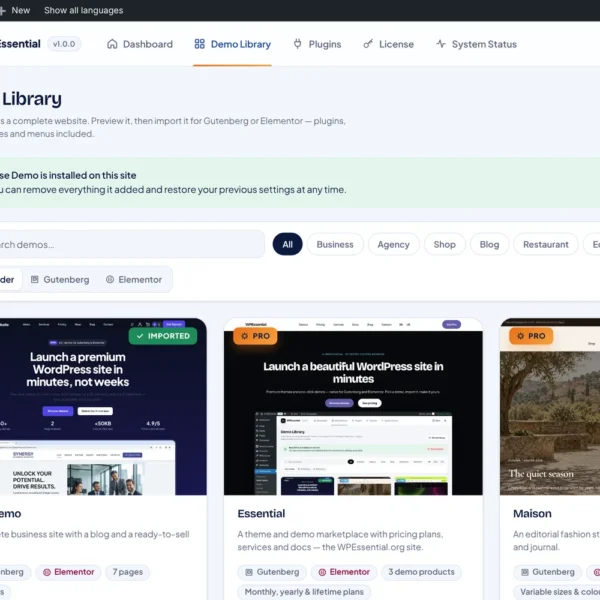
Task: Click Gutenberg icon in Essential card tag
Action: click(x=249, y=572)
